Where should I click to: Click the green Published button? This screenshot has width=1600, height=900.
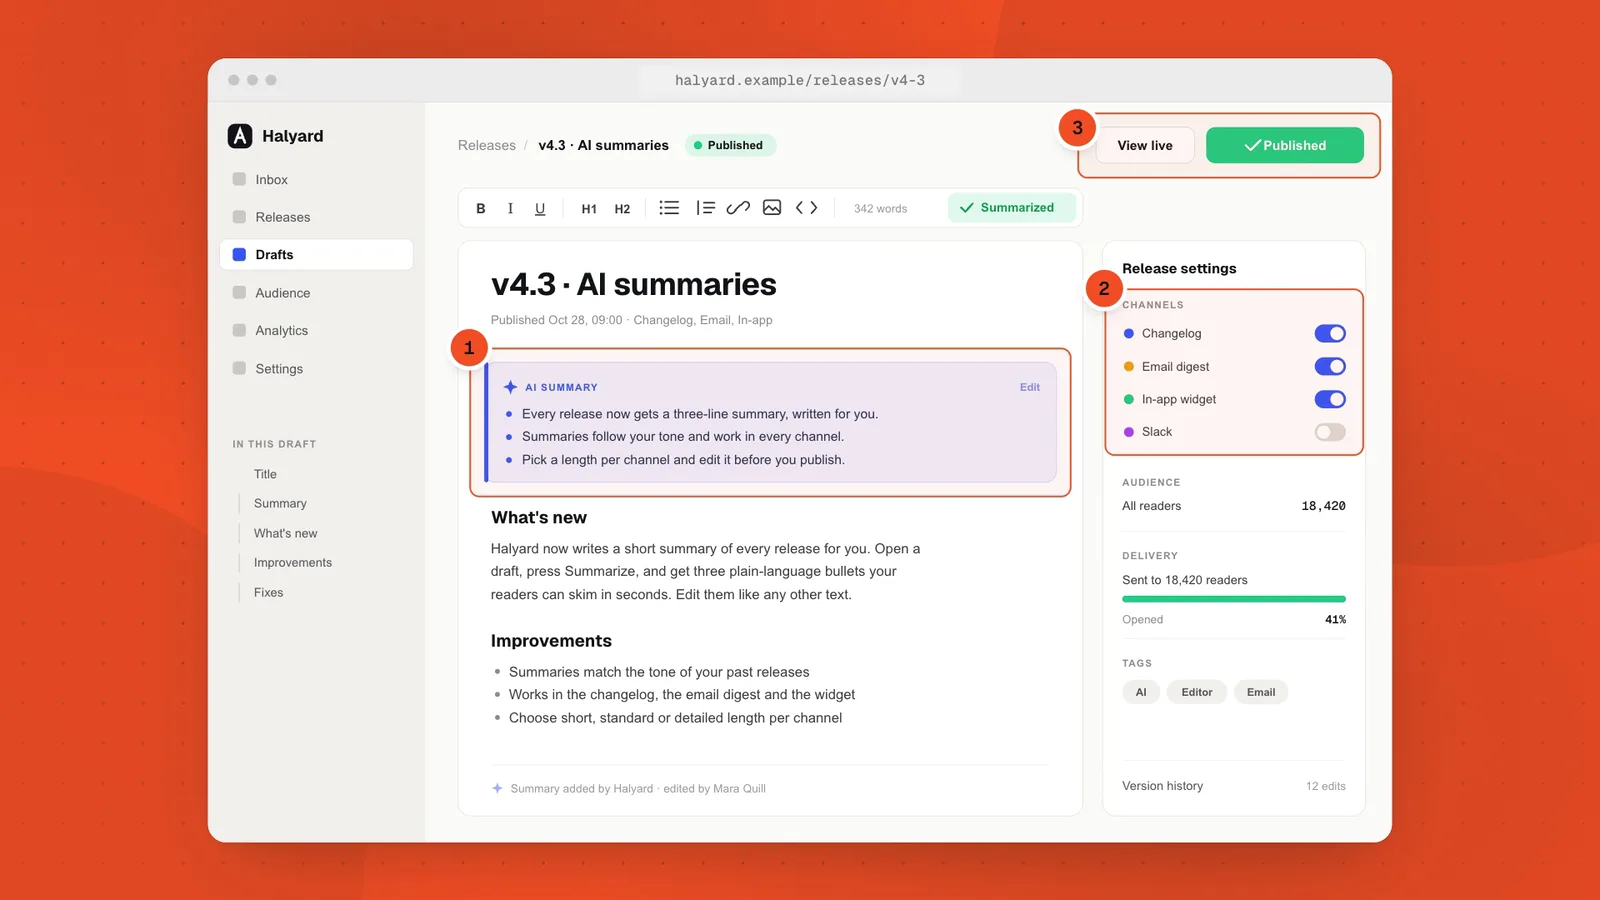(x=1285, y=145)
